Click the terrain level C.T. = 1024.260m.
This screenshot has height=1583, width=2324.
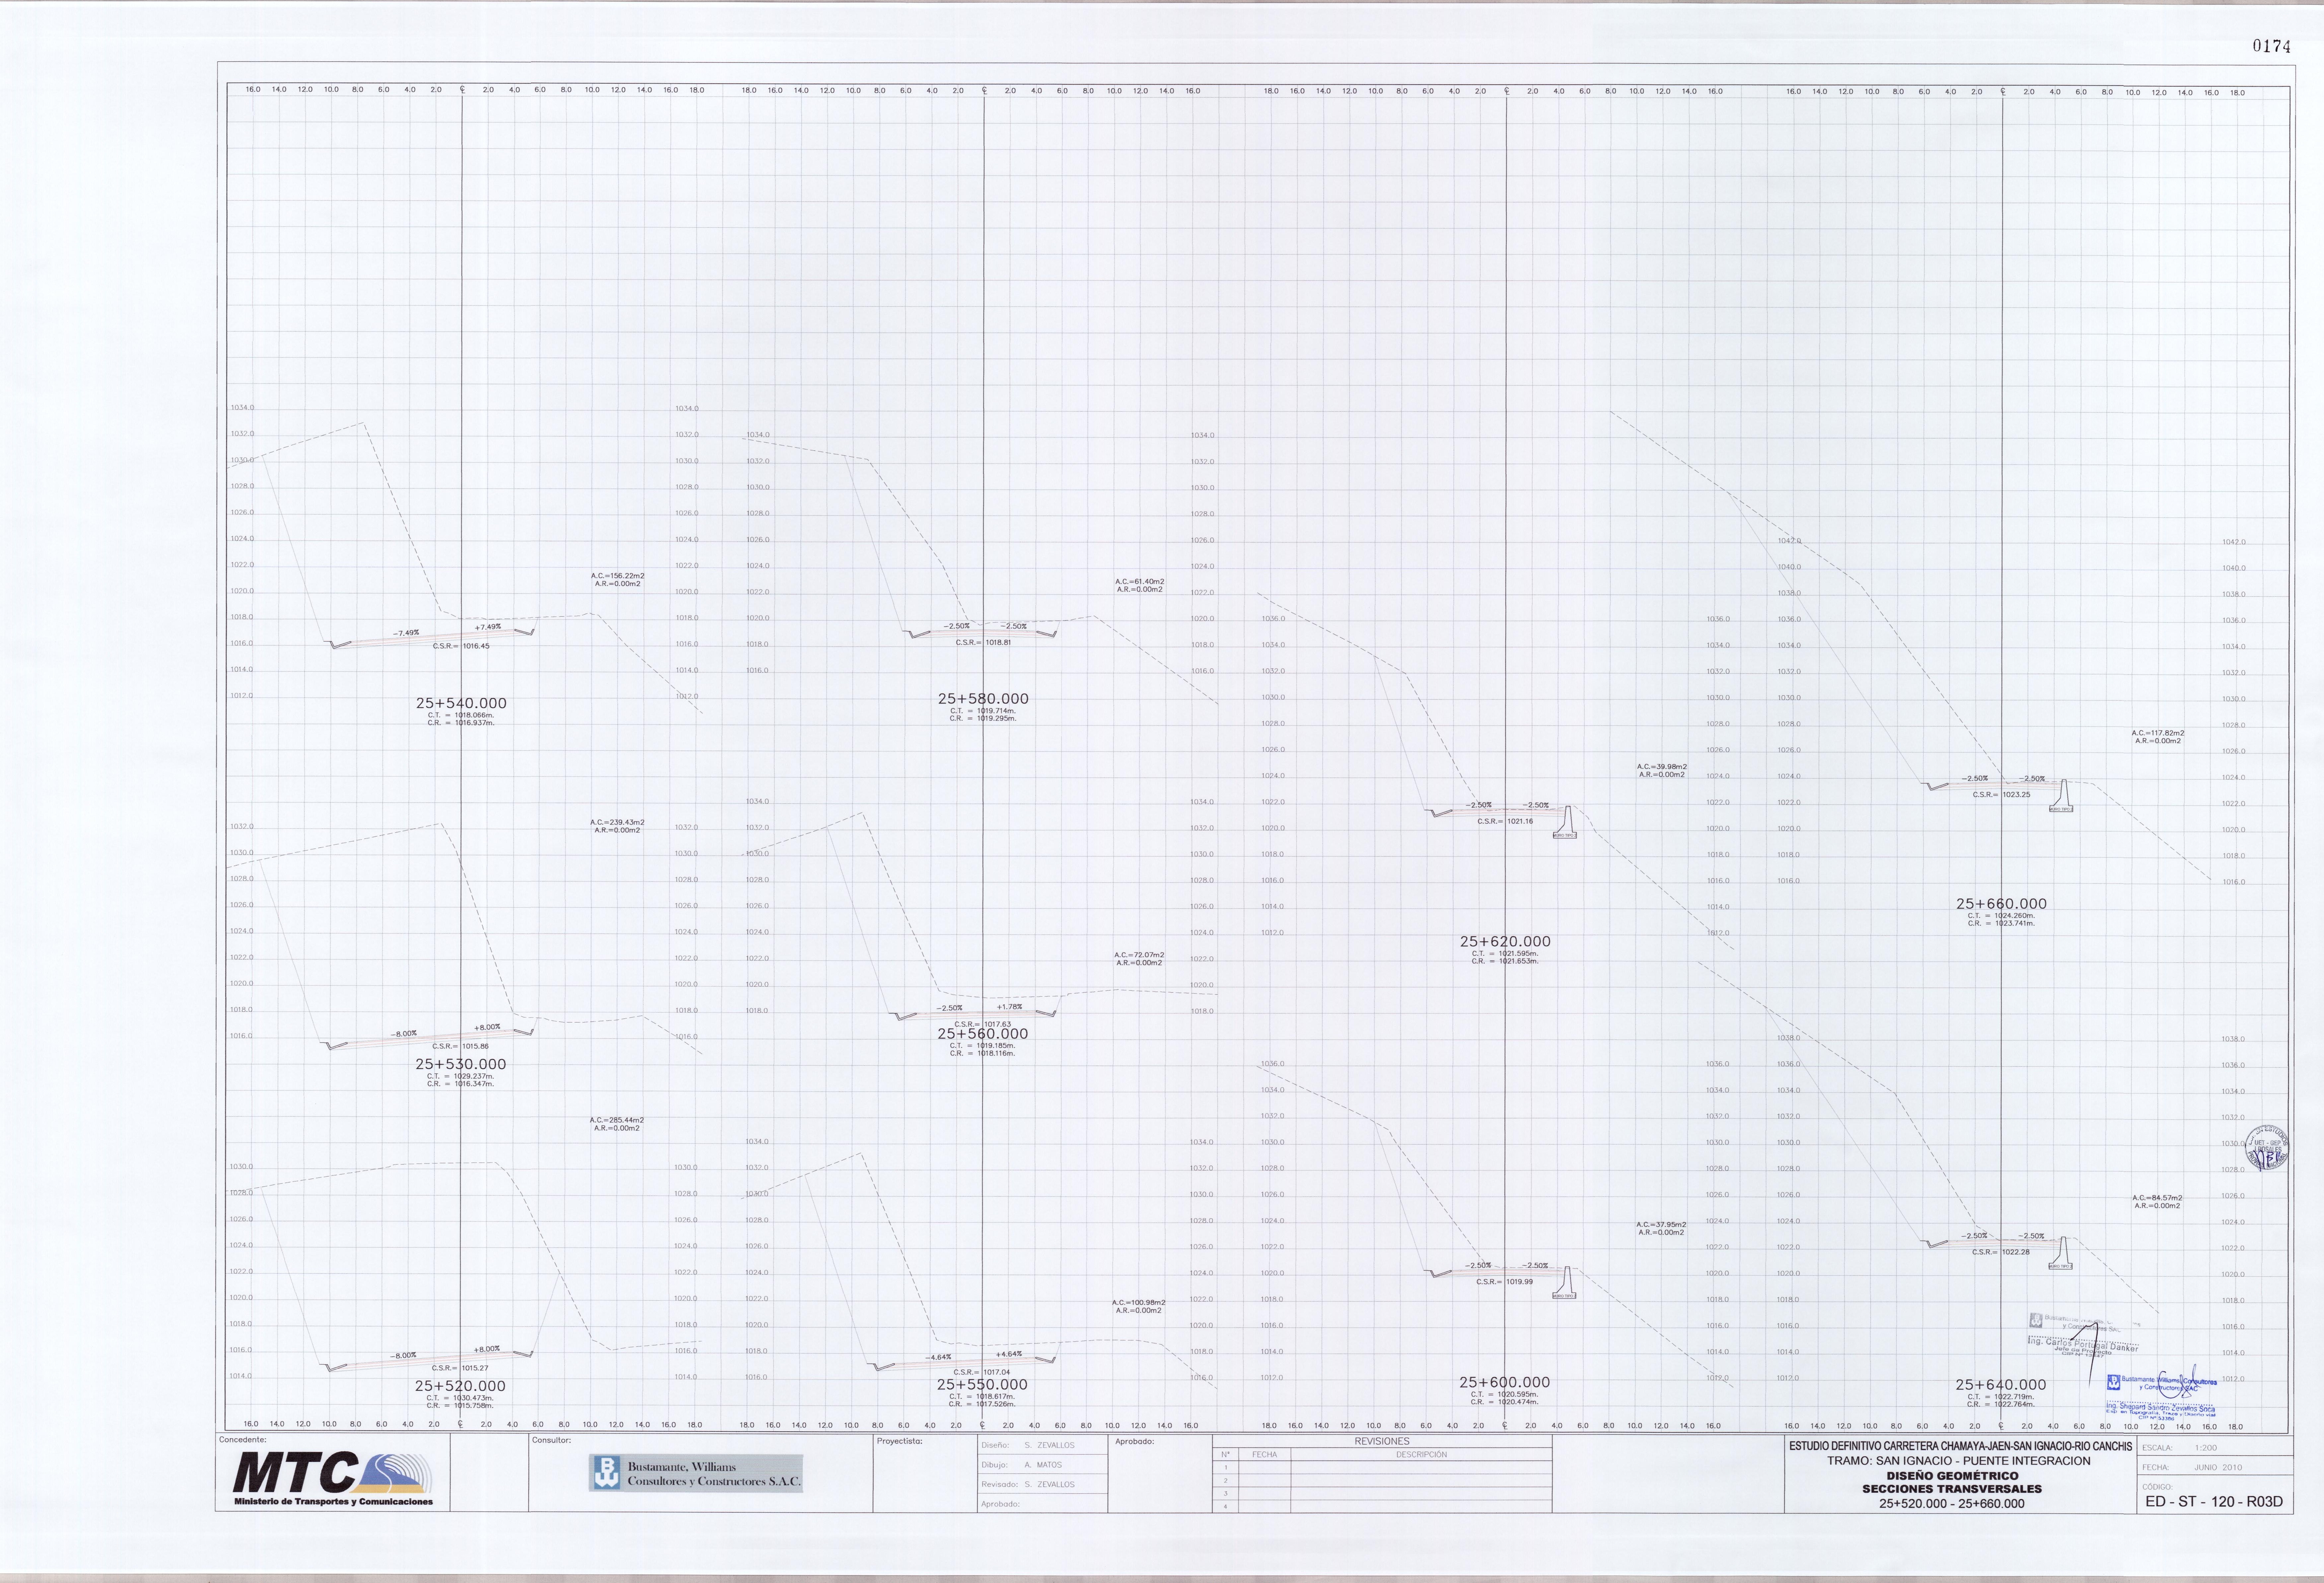[2001, 916]
